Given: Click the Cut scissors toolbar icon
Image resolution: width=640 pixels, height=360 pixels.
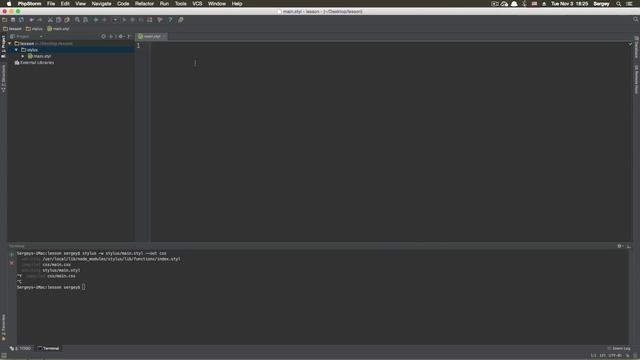Looking at the screenshot, I should (50, 20).
